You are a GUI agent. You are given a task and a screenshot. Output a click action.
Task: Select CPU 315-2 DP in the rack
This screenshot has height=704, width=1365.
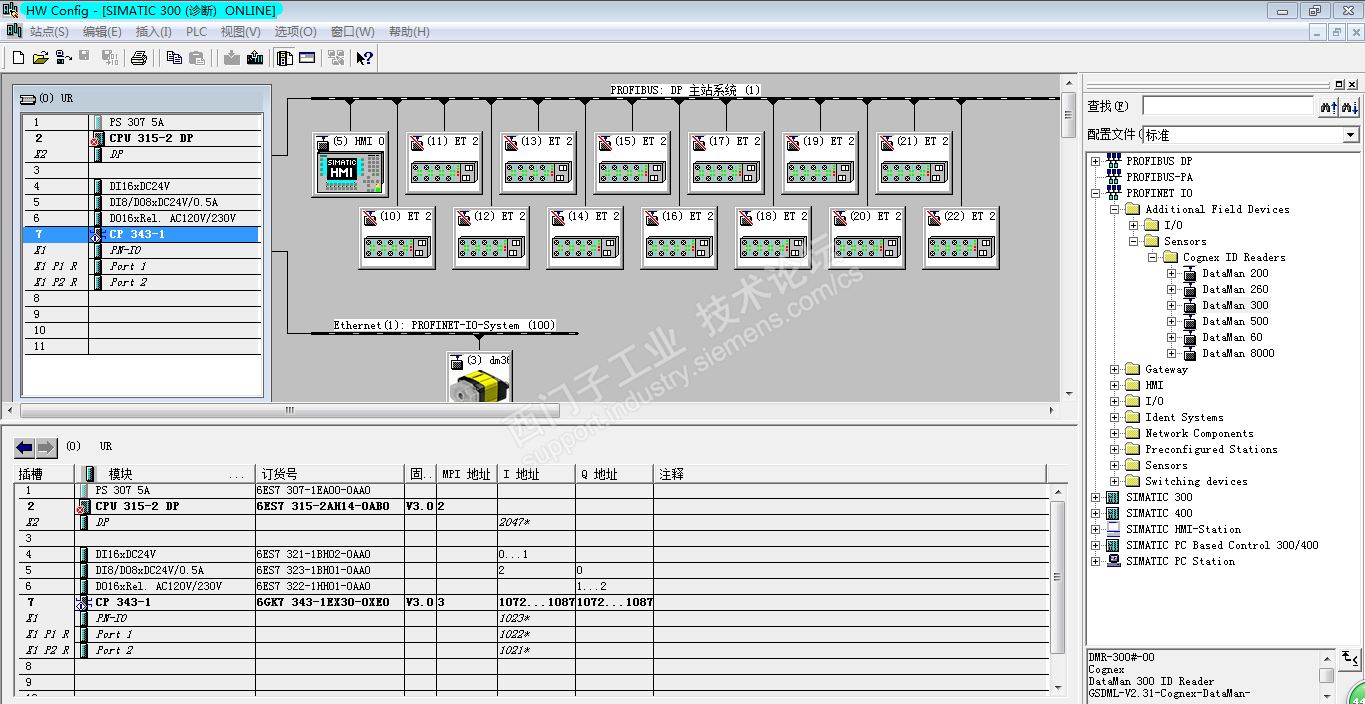coord(141,138)
